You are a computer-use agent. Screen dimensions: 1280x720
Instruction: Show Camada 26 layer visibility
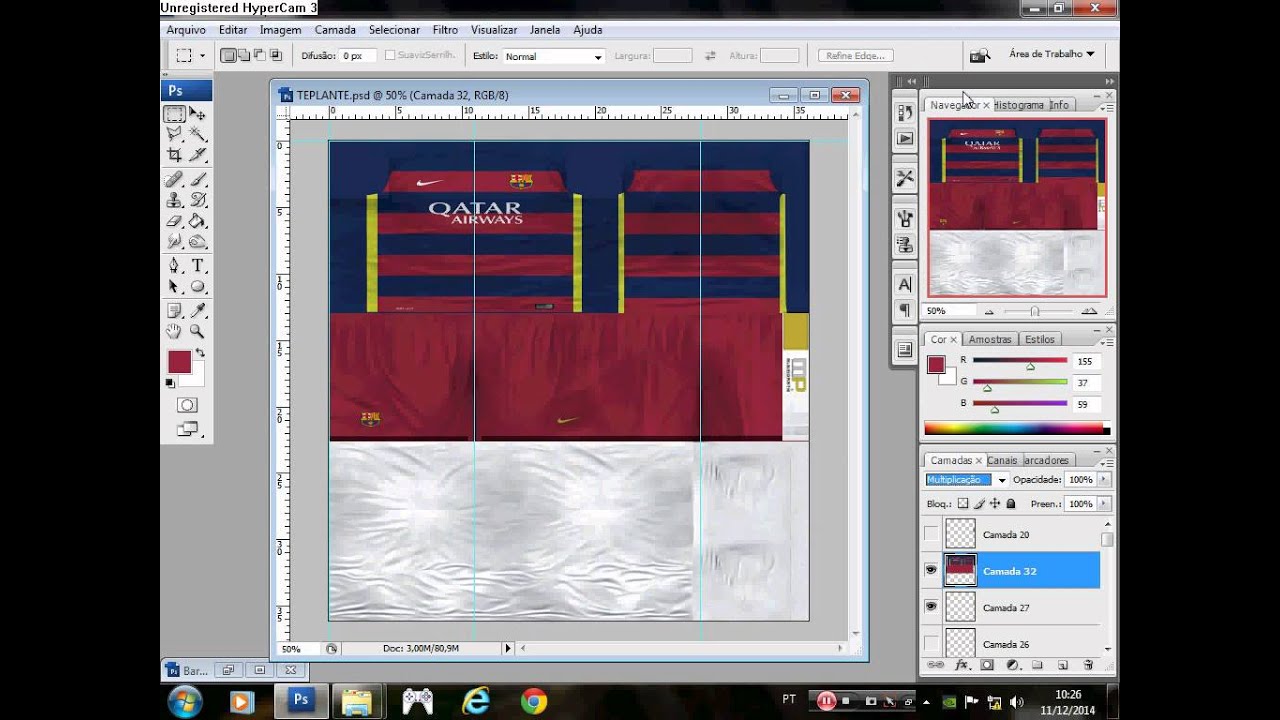tap(931, 643)
